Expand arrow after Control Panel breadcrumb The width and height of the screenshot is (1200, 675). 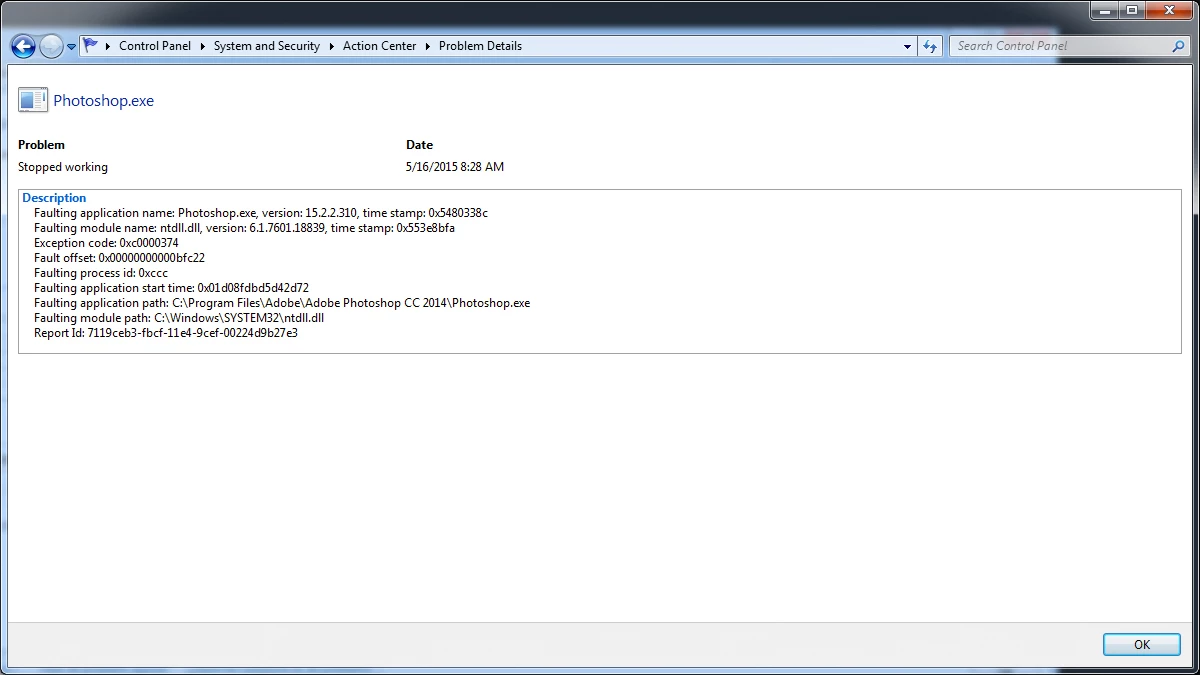(x=203, y=46)
